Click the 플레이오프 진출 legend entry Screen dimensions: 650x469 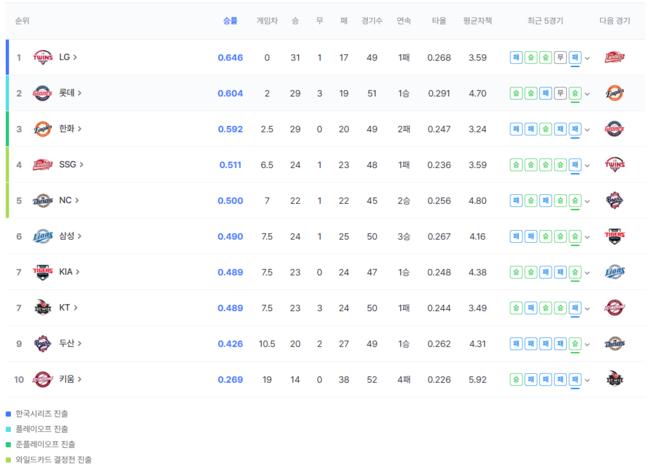[x=37, y=429]
